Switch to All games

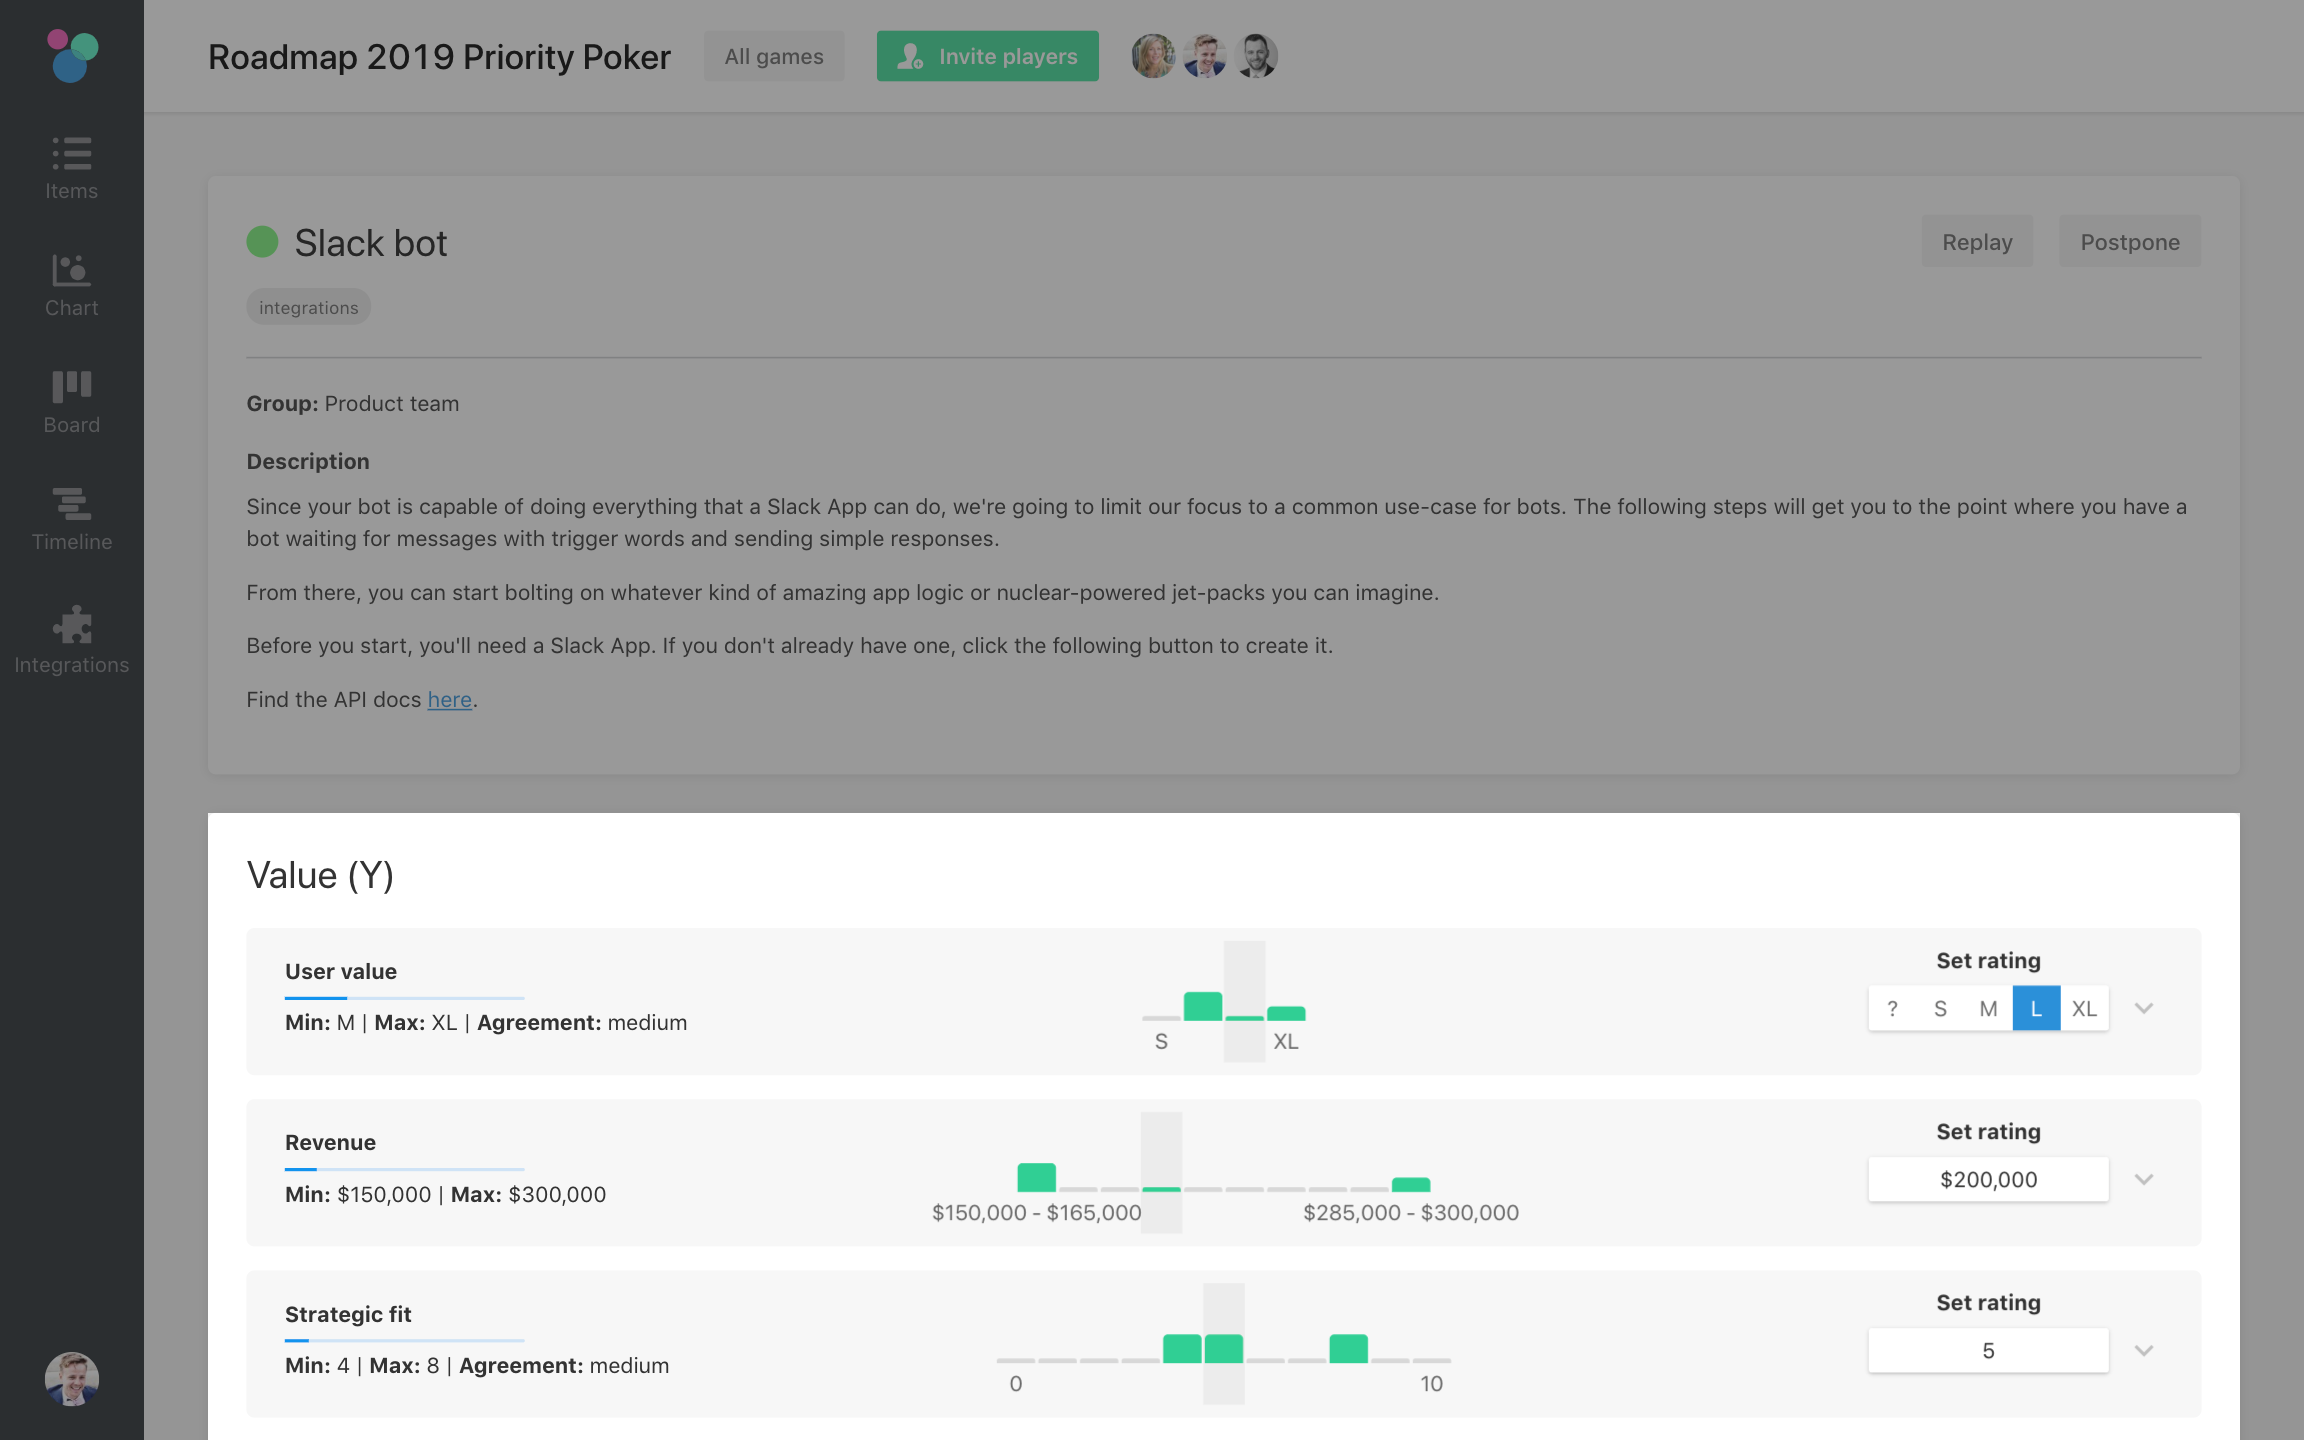pyautogui.click(x=773, y=56)
